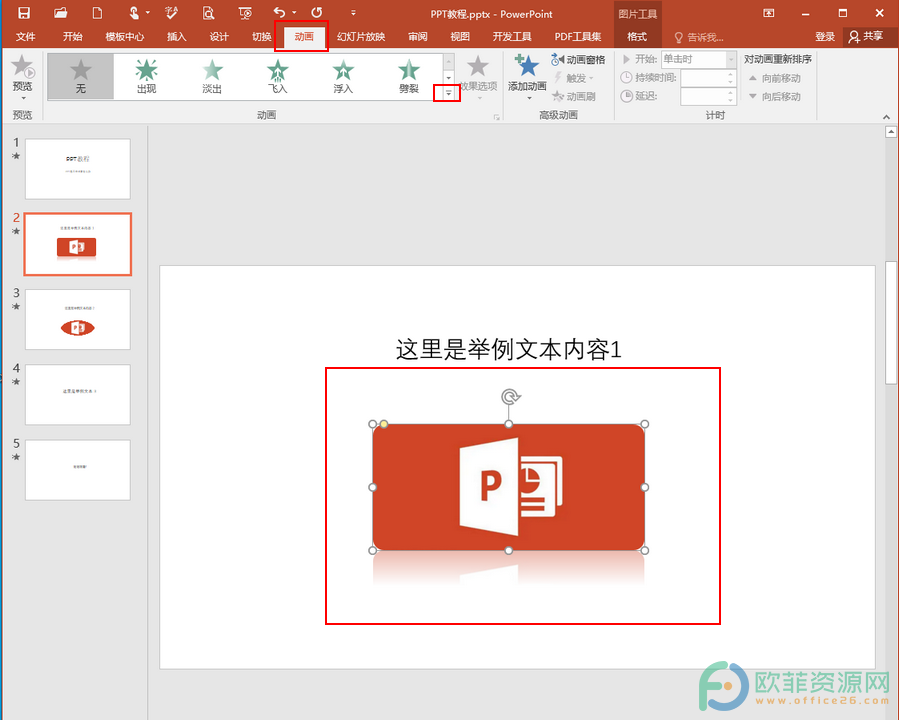Switch to the PDF工具集 tab

click(x=577, y=37)
